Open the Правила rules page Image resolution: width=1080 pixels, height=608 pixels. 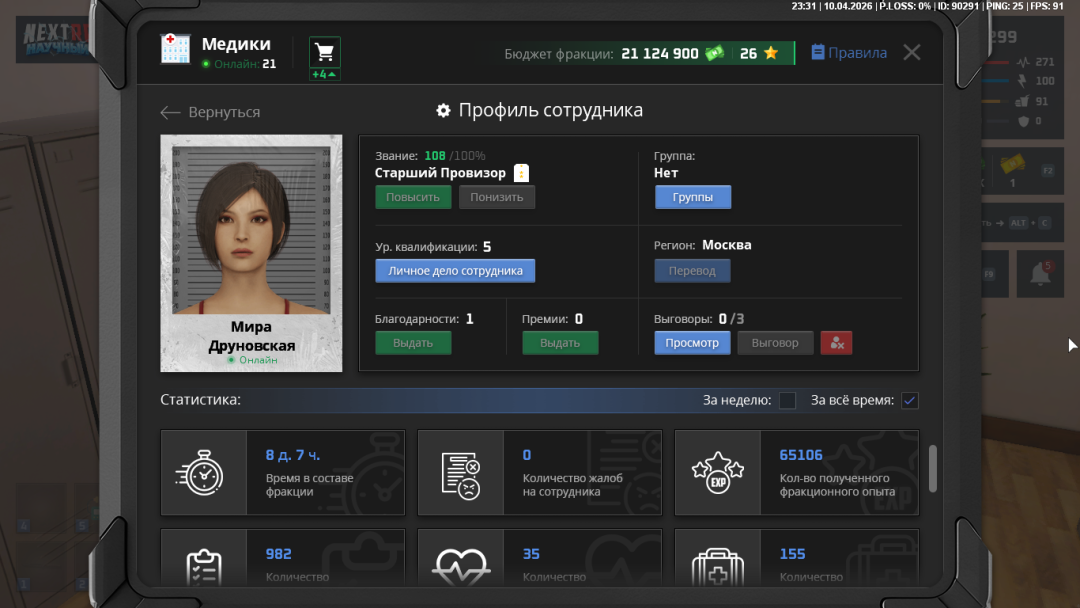tap(848, 52)
